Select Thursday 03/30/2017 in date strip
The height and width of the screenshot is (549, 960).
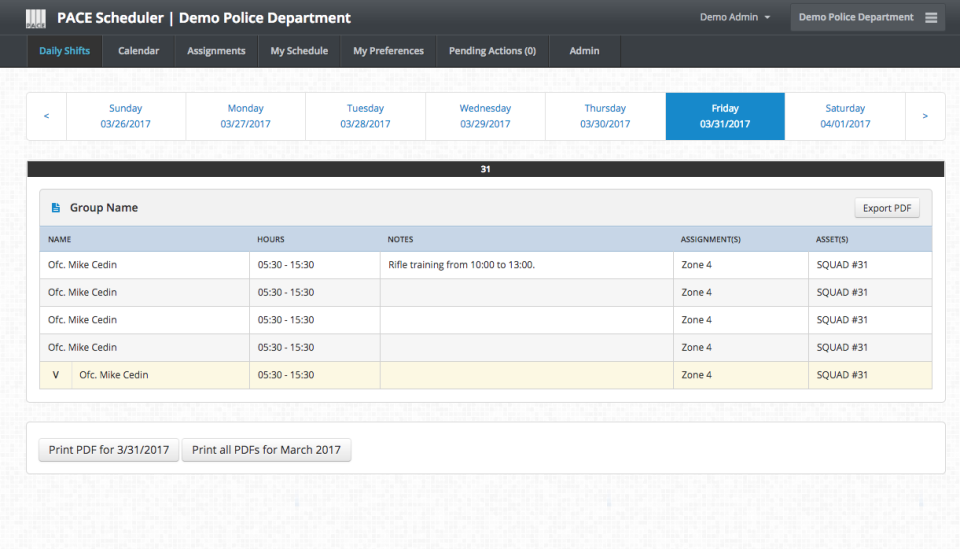[x=605, y=116]
